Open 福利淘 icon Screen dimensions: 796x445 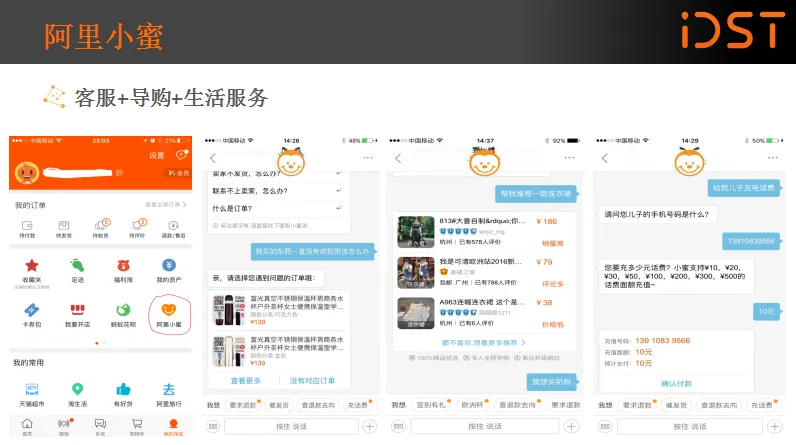[123, 265]
